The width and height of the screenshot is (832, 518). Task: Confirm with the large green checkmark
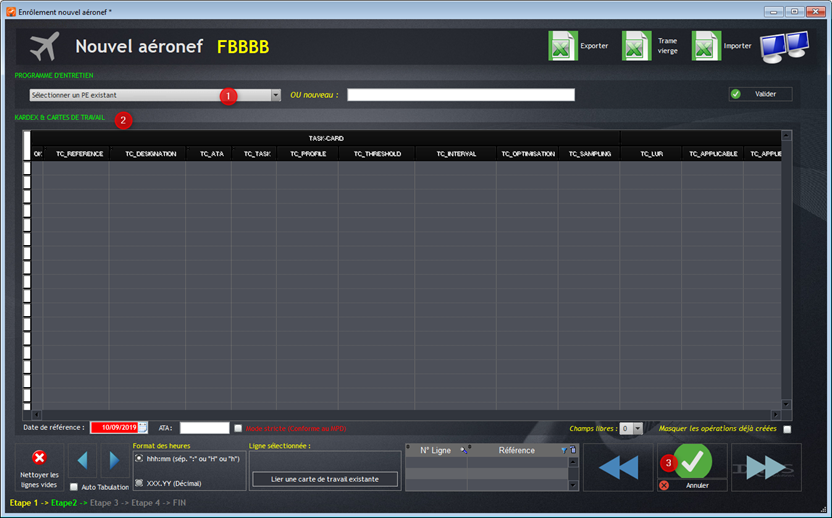pos(692,462)
